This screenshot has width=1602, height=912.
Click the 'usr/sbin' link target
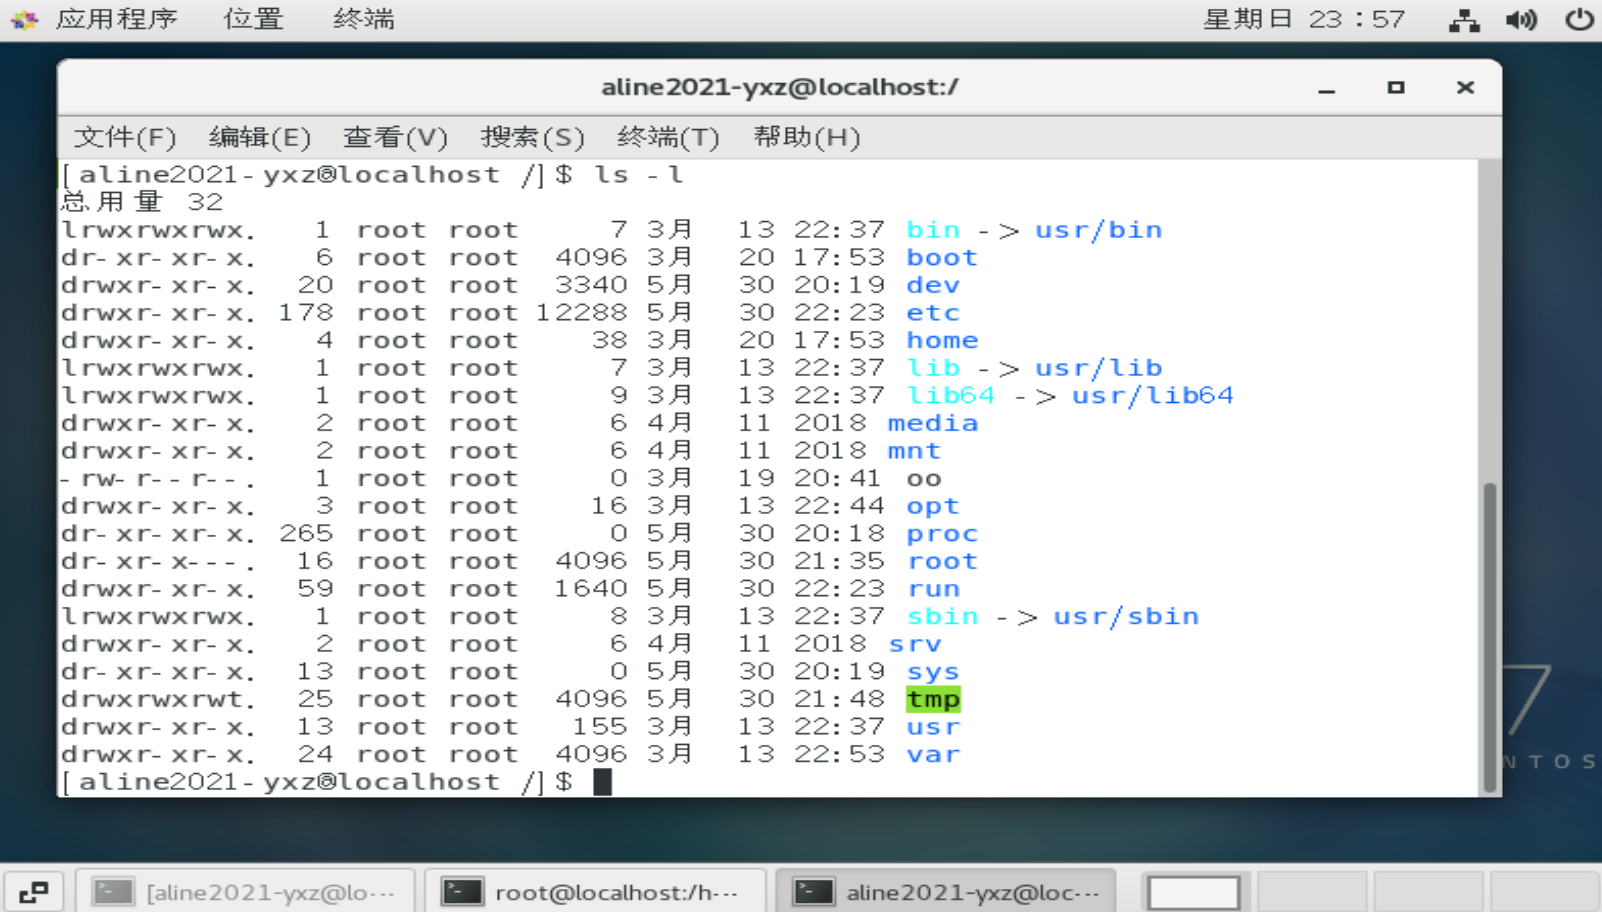coord(1126,616)
